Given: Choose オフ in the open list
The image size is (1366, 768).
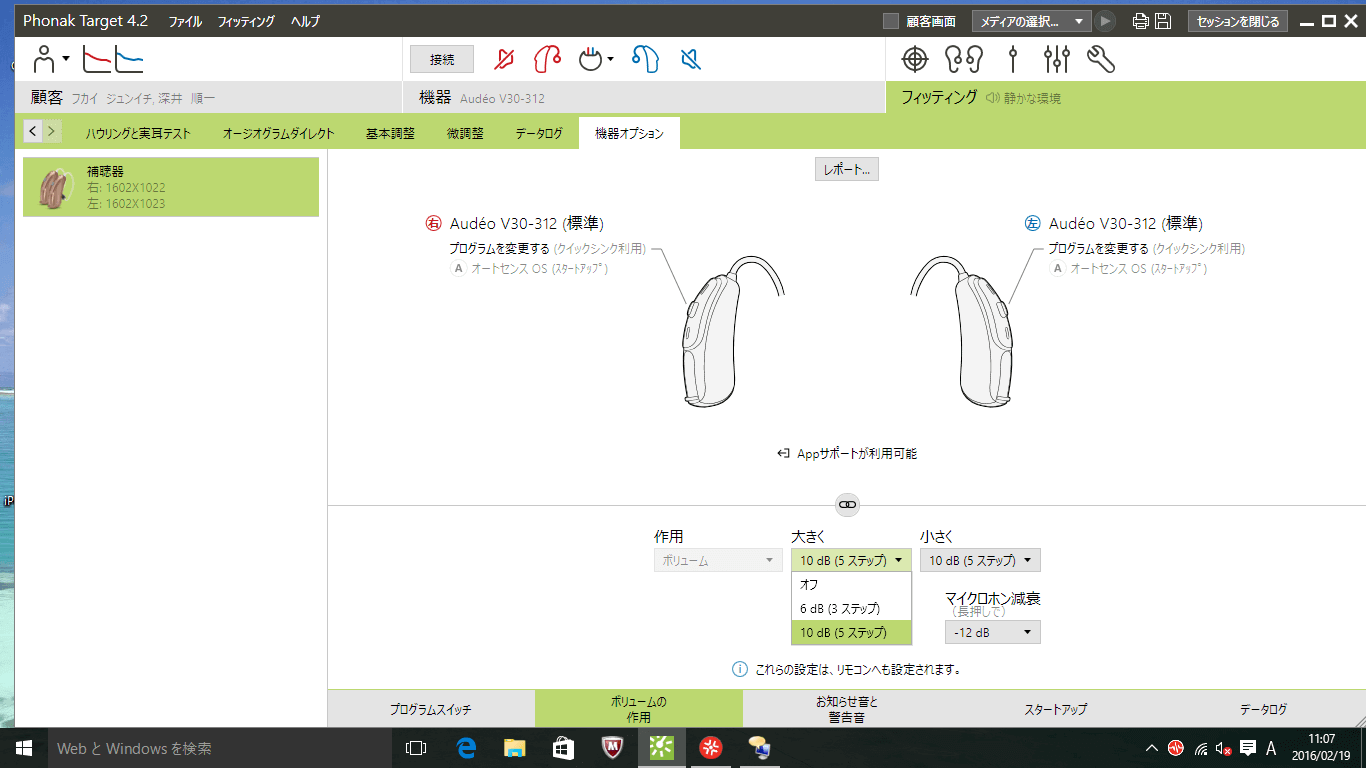Looking at the screenshot, I should pos(851,584).
